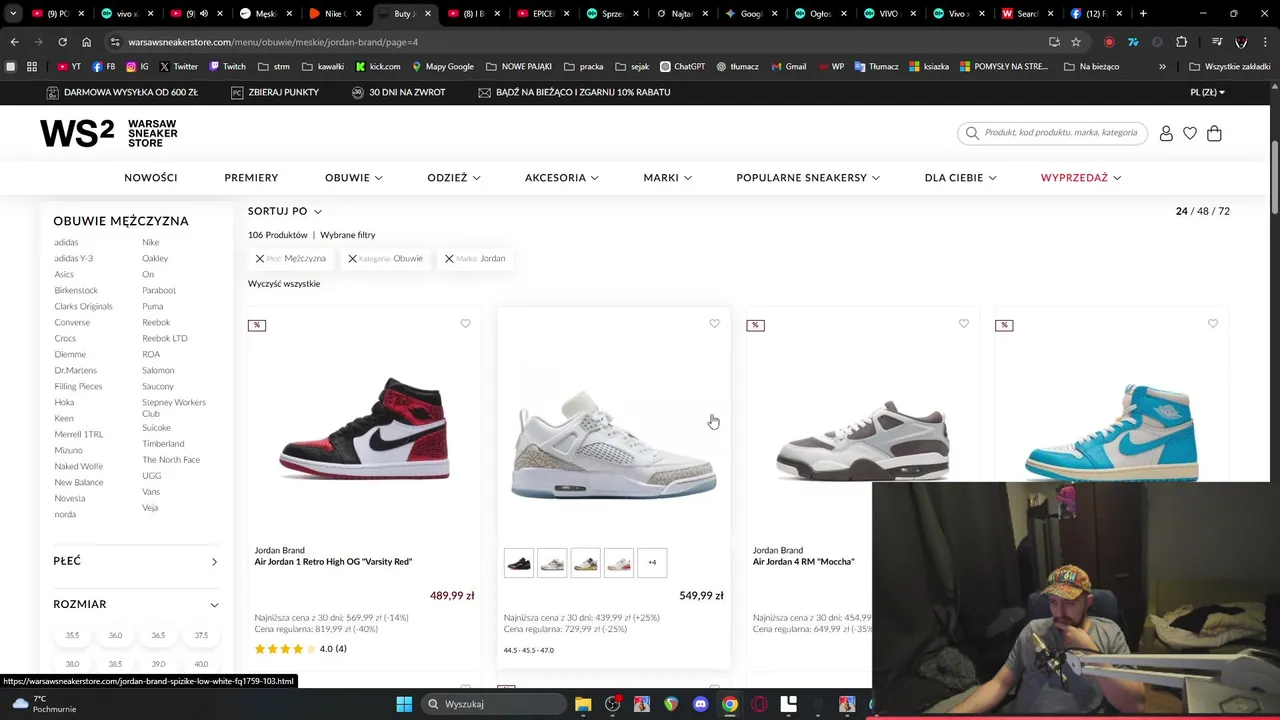Expand the MARKI menu
This screenshot has width=1280, height=720.
[668, 177]
